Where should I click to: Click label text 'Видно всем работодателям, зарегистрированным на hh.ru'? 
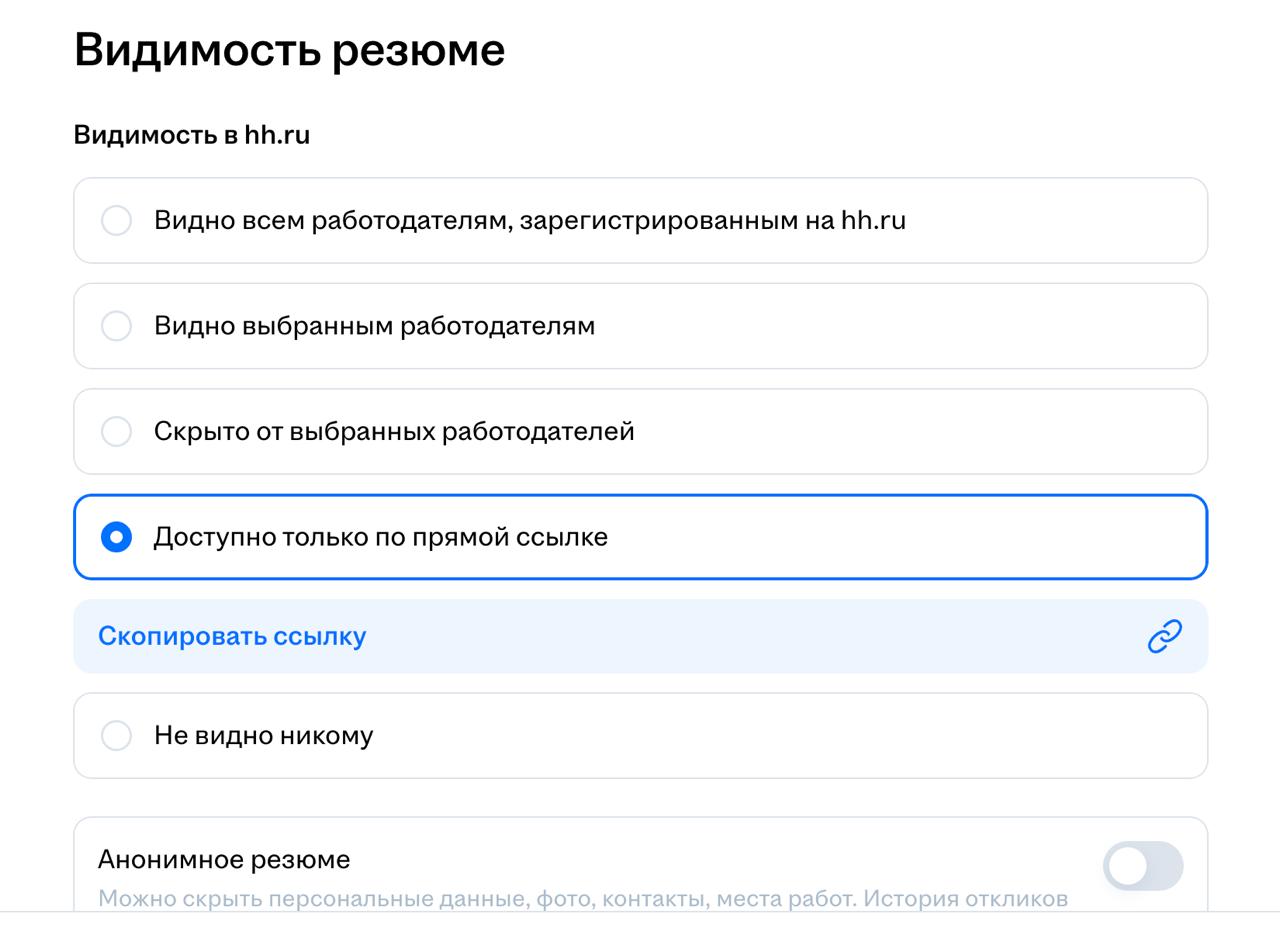pyautogui.click(x=530, y=220)
